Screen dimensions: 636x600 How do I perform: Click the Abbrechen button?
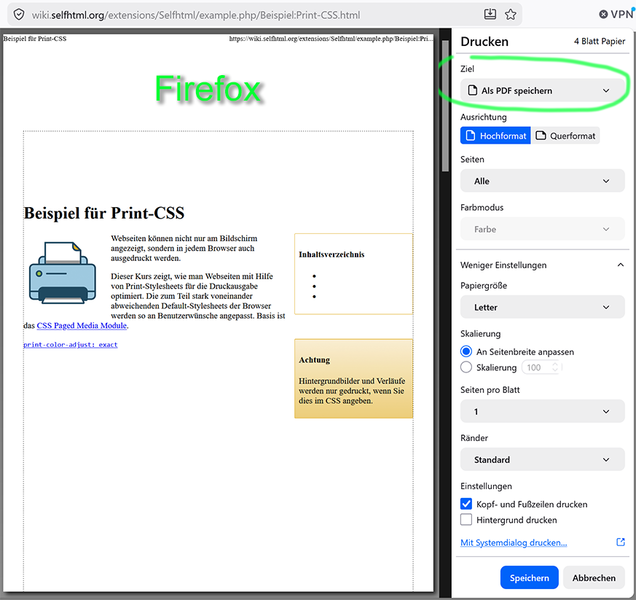click(594, 577)
